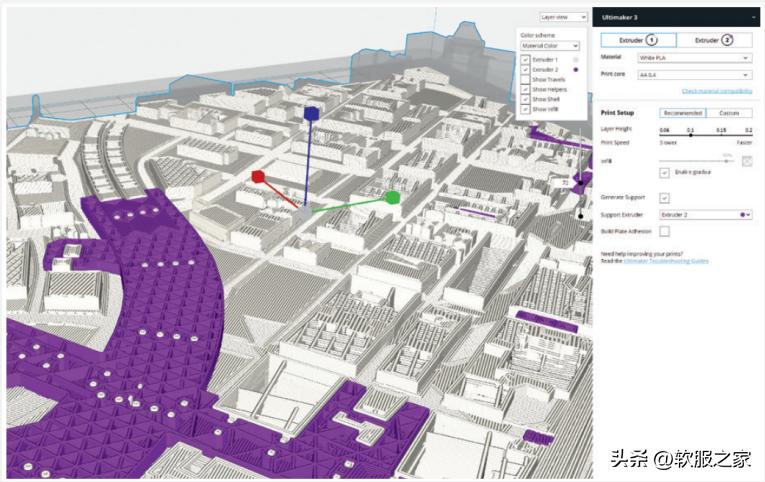Viewport: 765px width, 482px height.
Task: Open the Support Extruder dropdown
Action: pyautogui.click(x=705, y=215)
